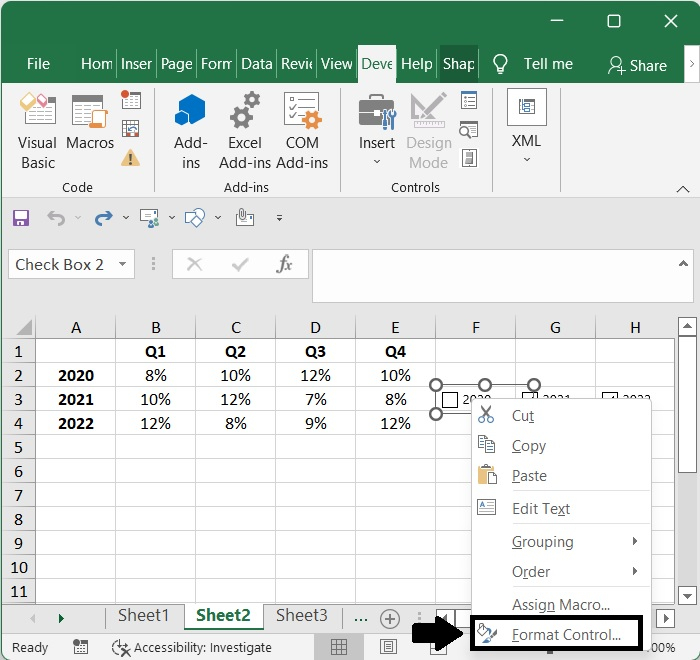
Task: Expand the XML group dropdown
Action: (526, 160)
